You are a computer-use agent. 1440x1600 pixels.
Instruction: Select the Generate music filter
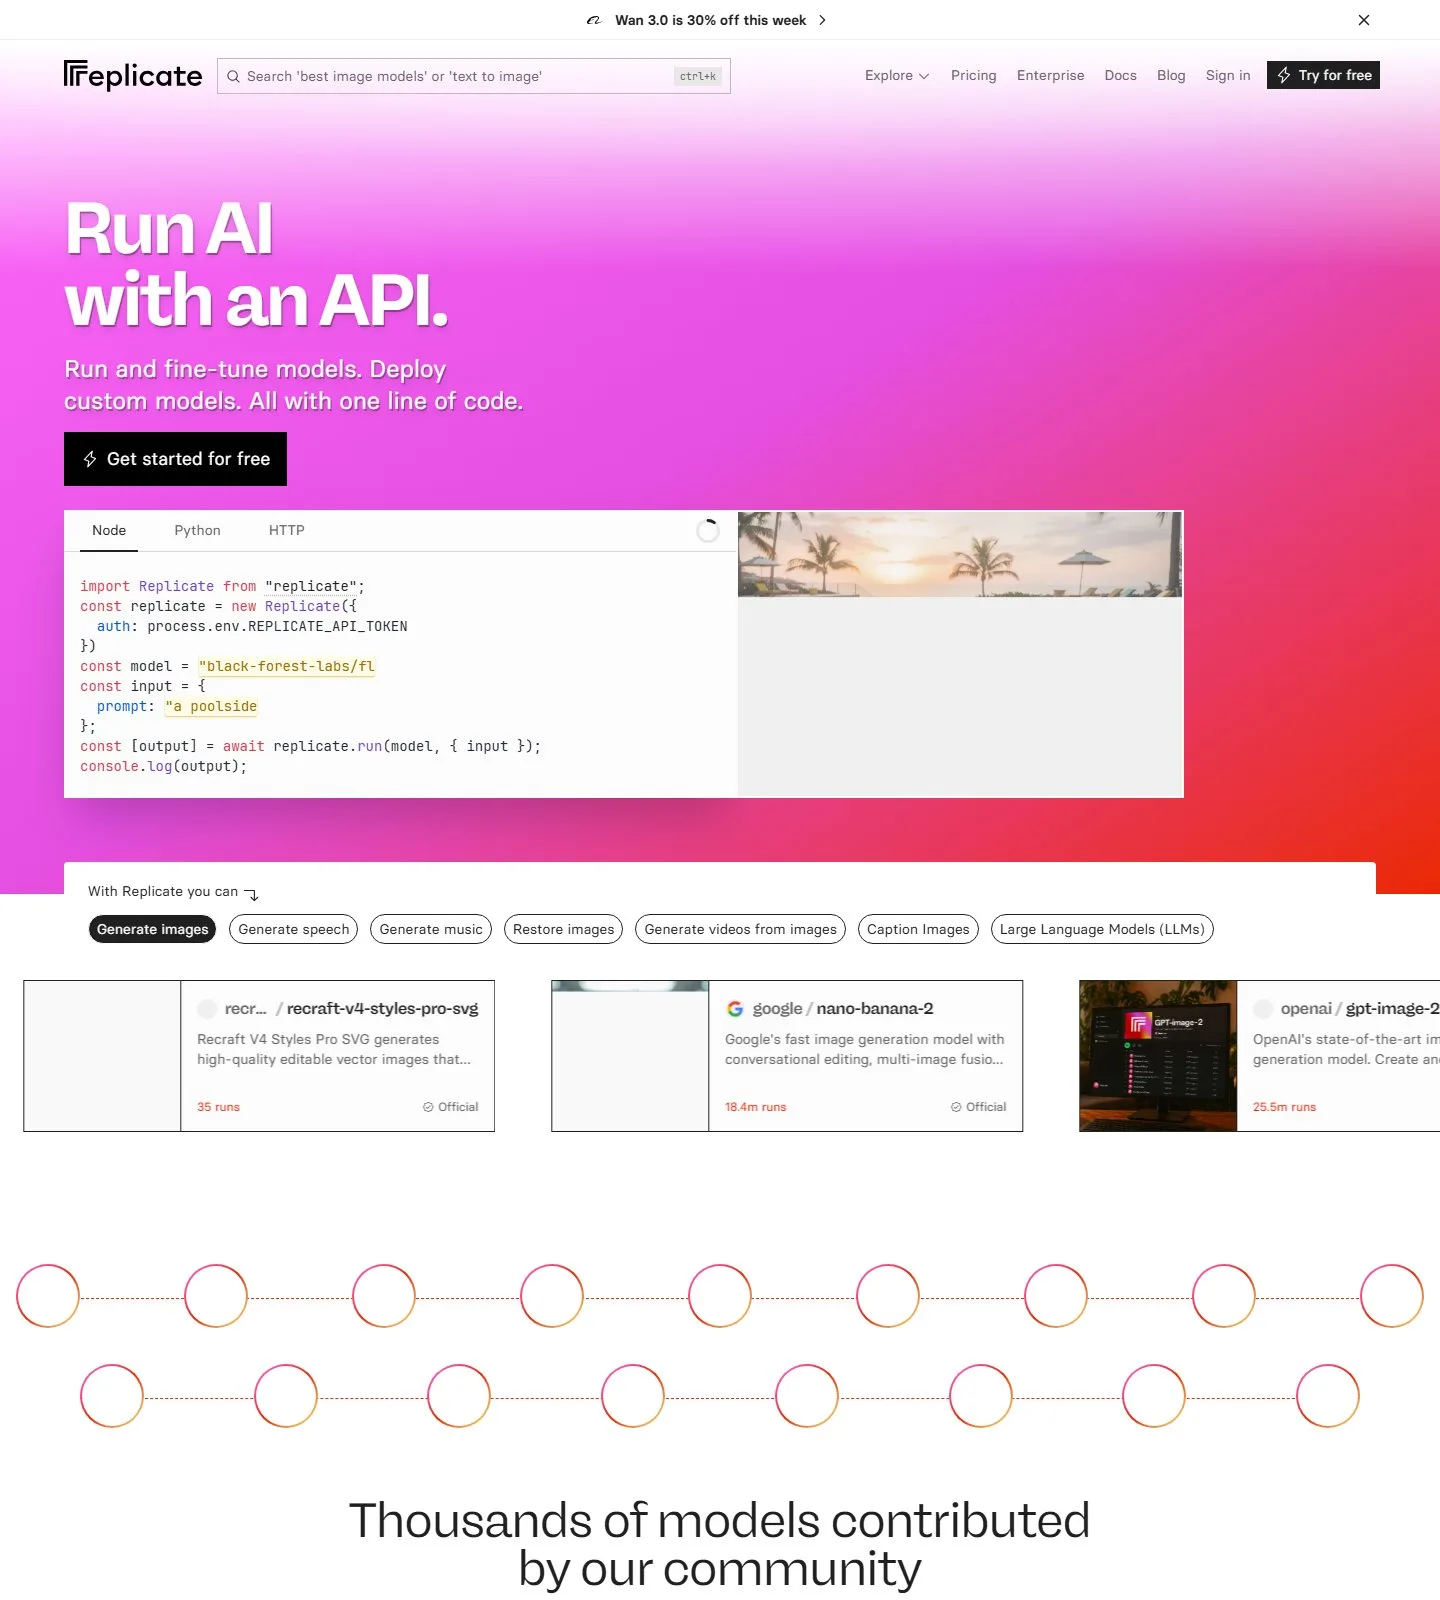[x=431, y=929]
